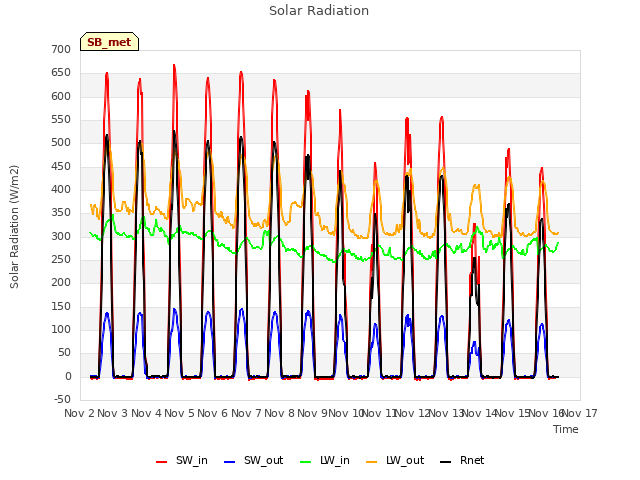
Task: Click the Solar Radiation (W/m2) y-axis label
Action: click(x=14, y=227)
